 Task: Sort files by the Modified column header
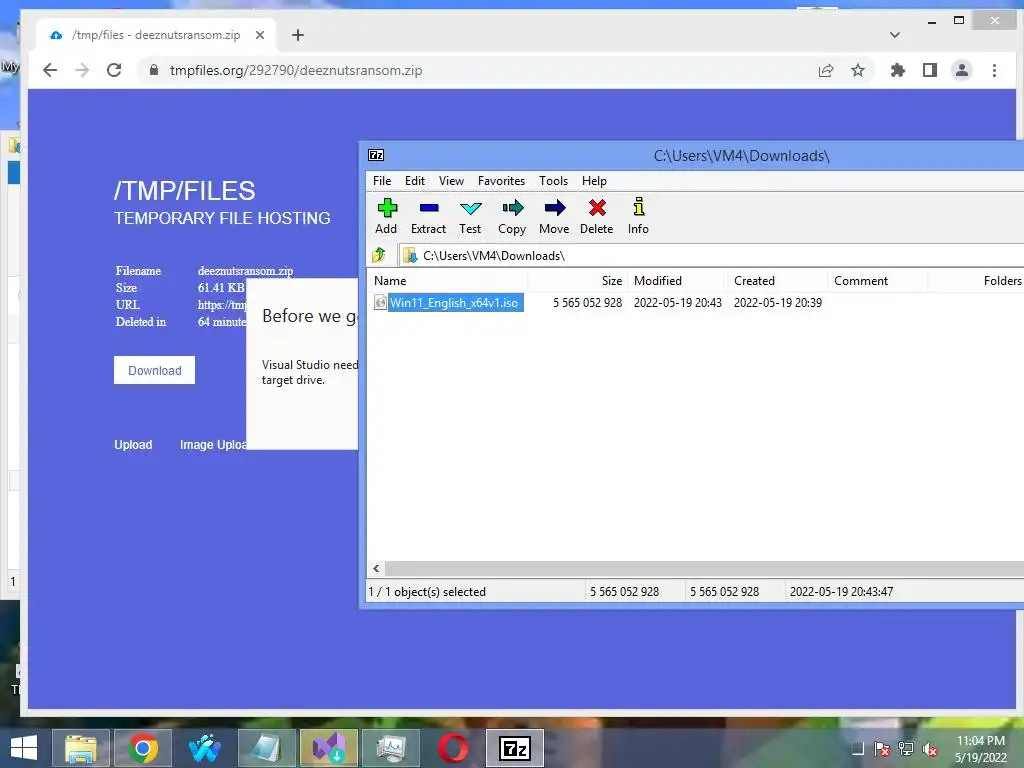[x=678, y=281]
